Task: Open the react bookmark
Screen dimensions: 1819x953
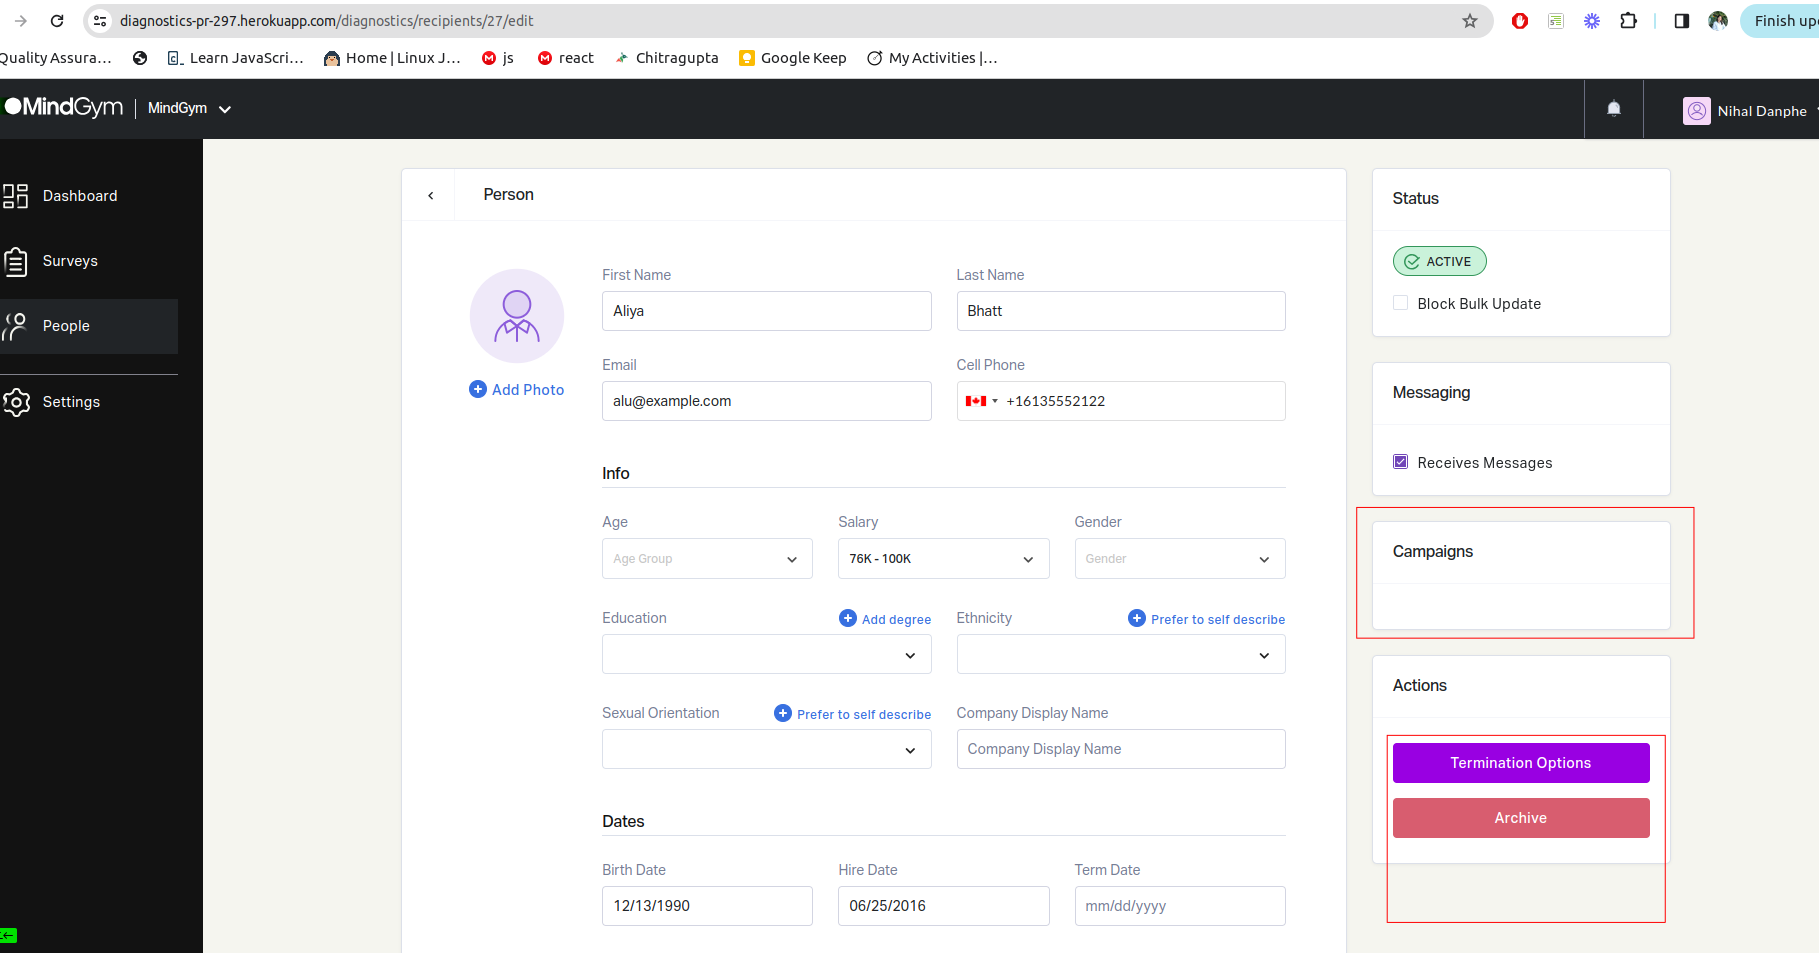Action: [565, 58]
